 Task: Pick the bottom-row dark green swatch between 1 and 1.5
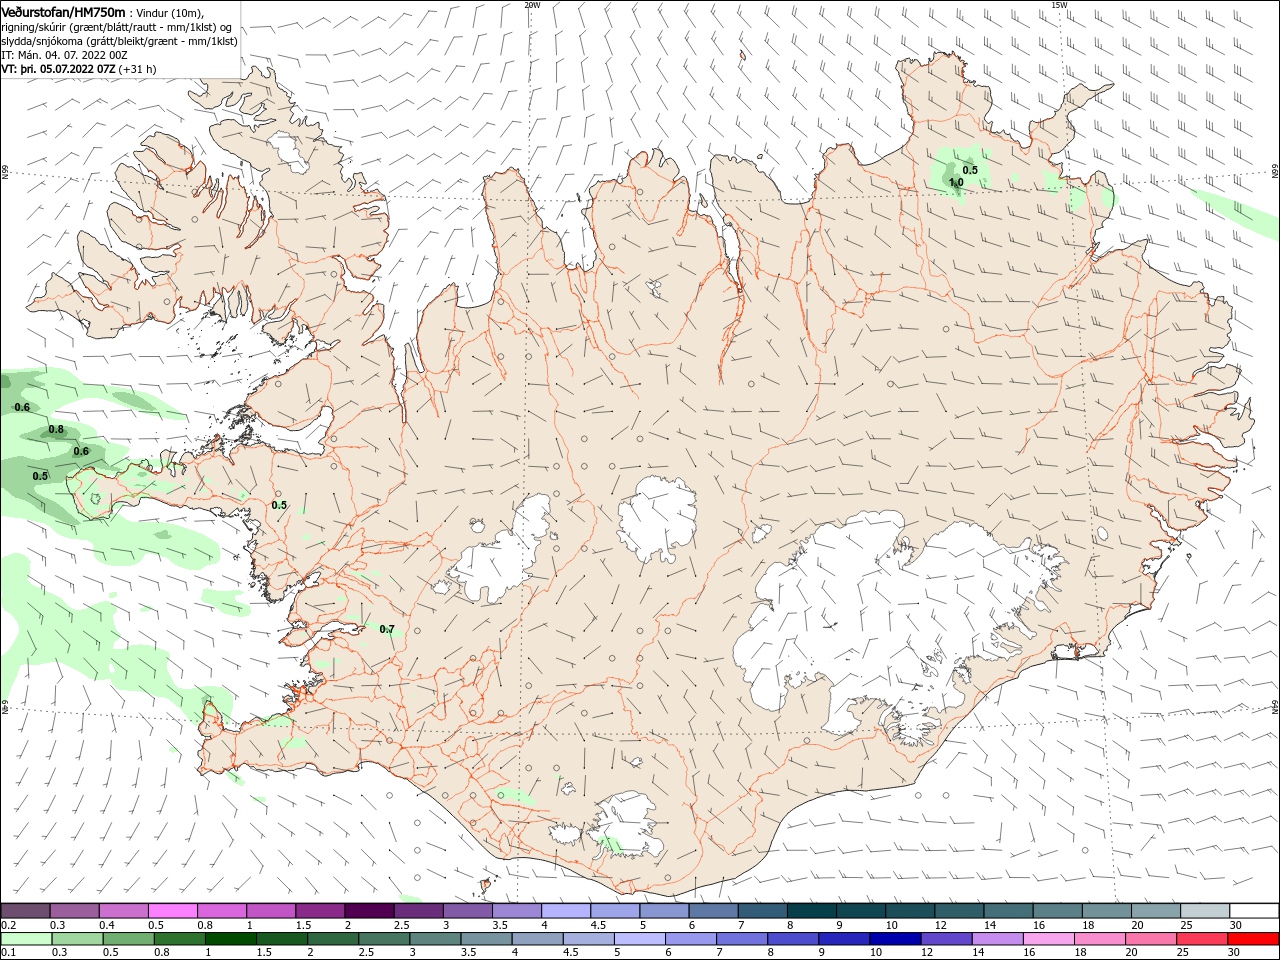coord(231,939)
